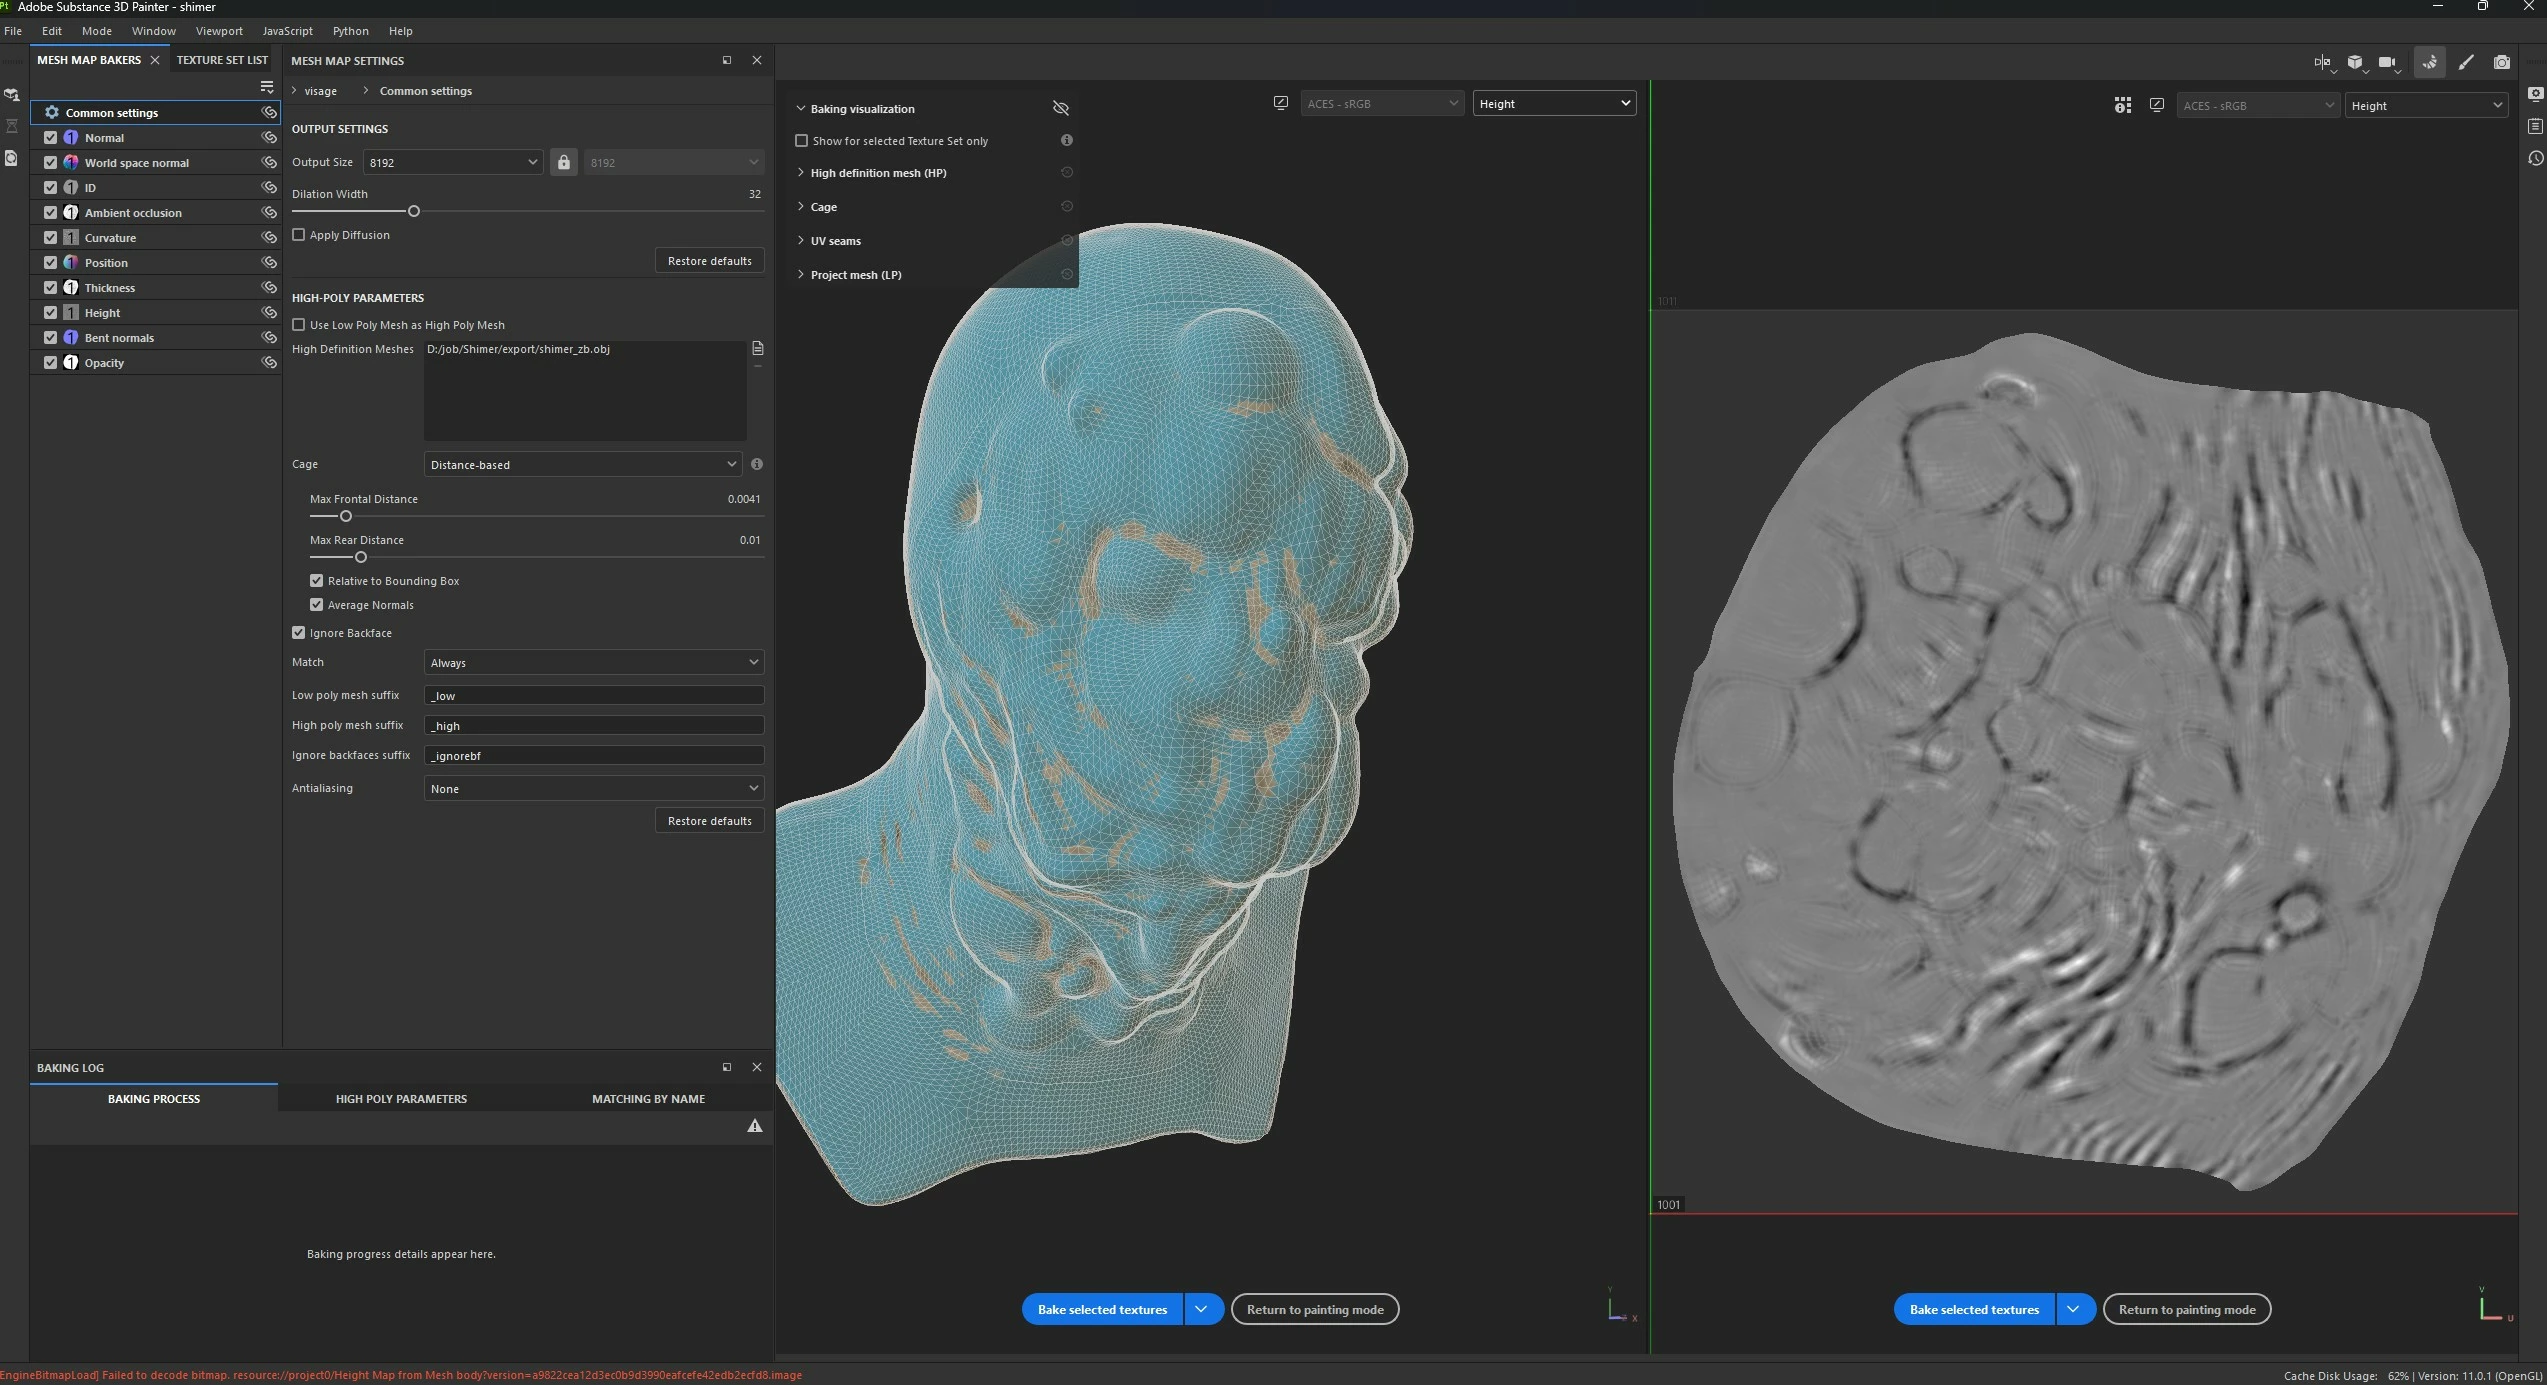Viewport: 2547px width, 1385px height.
Task: Open the Viewport menu
Action: pyautogui.click(x=219, y=31)
